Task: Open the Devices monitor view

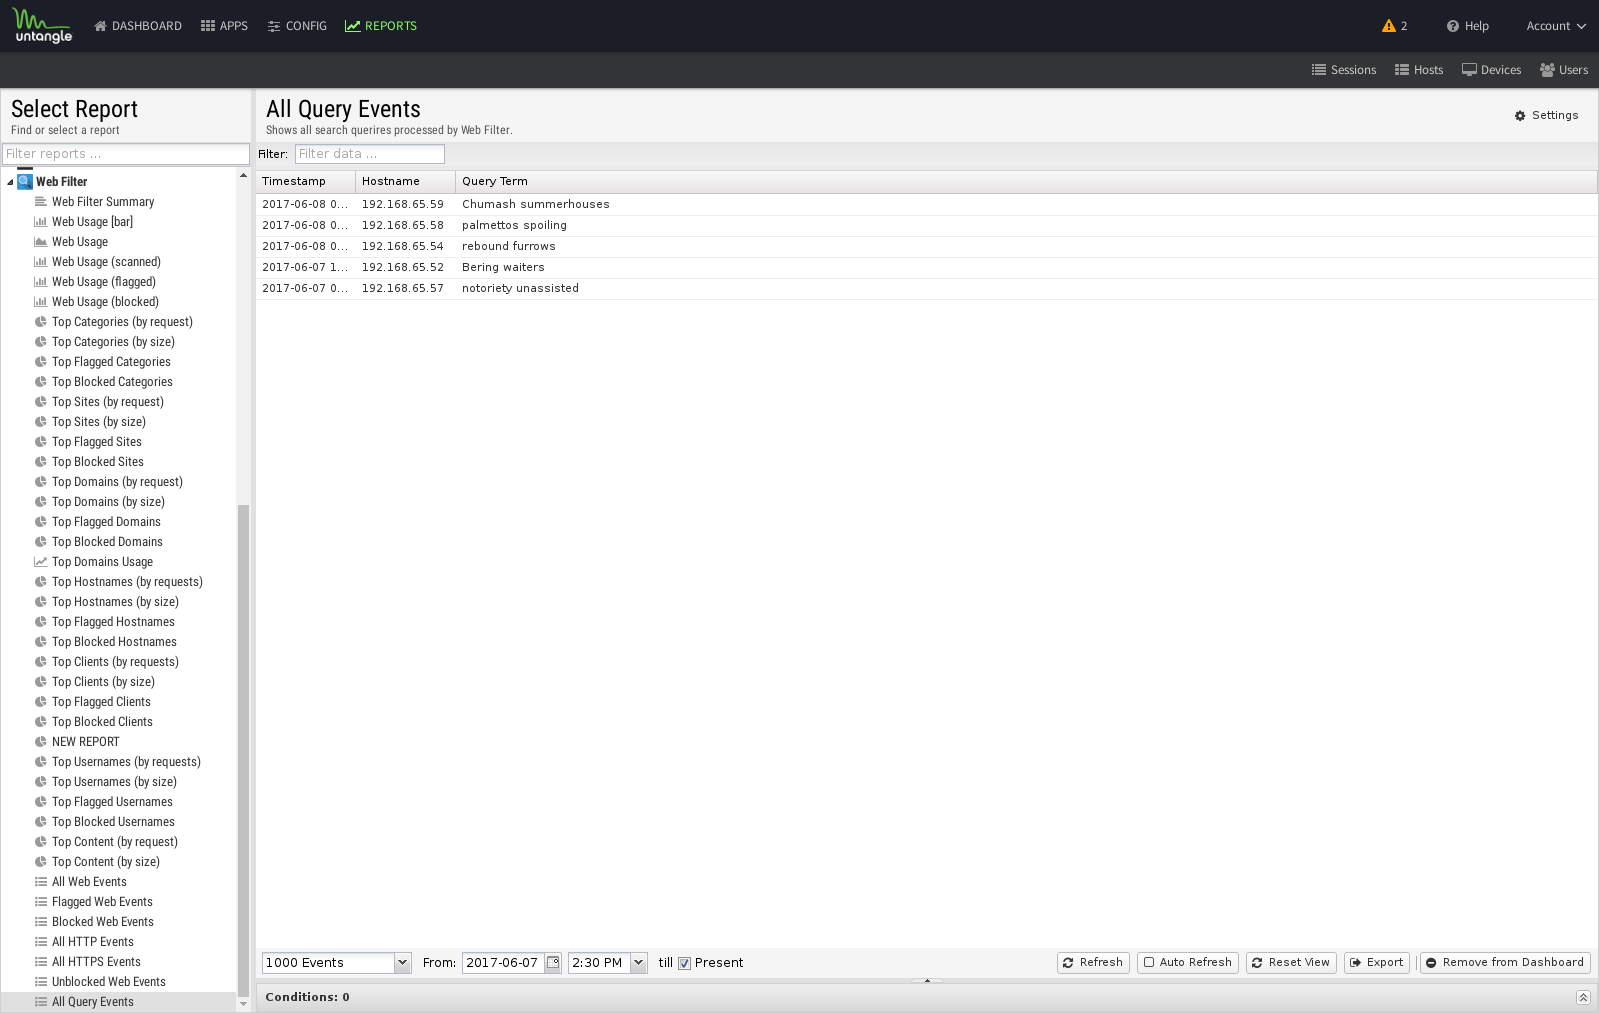Action: coord(1491,70)
